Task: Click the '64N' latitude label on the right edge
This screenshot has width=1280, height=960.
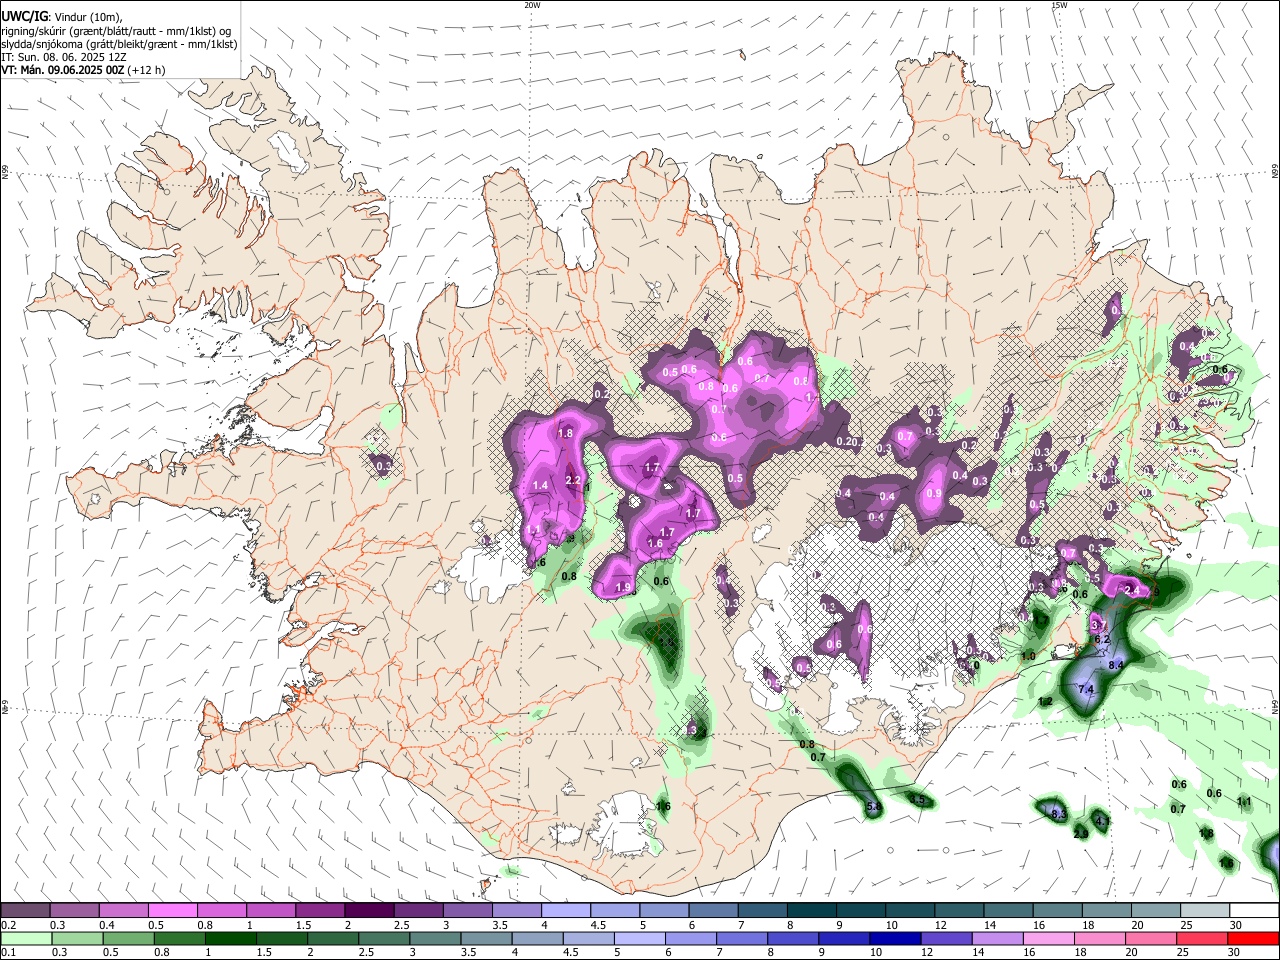Action: click(x=1275, y=706)
